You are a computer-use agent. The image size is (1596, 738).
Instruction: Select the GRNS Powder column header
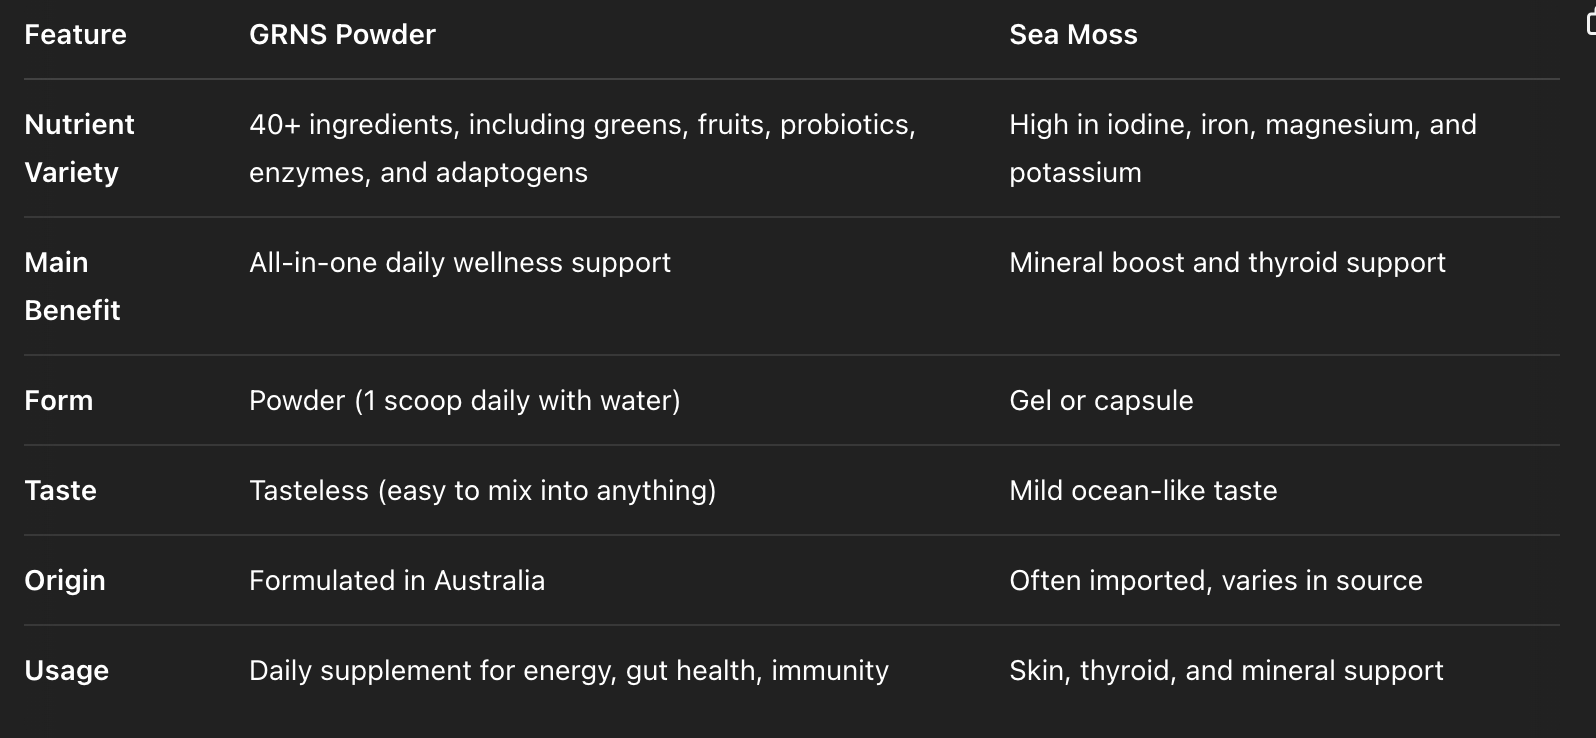(x=342, y=35)
